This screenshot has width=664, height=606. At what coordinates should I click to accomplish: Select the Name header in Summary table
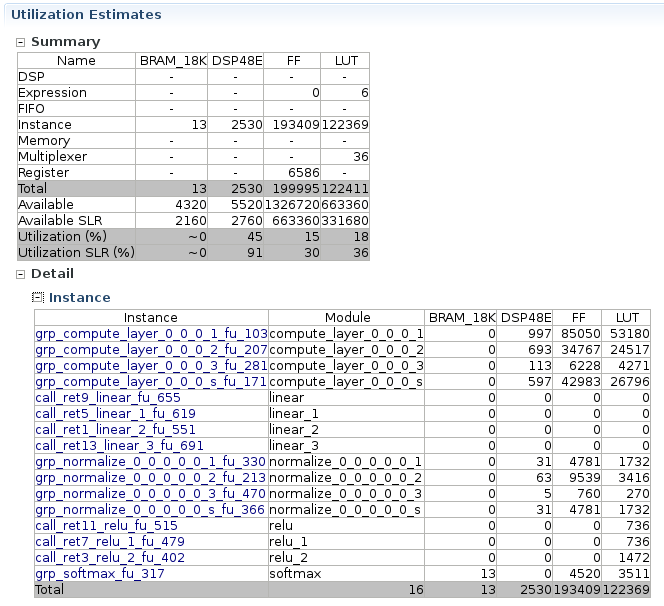click(x=76, y=61)
